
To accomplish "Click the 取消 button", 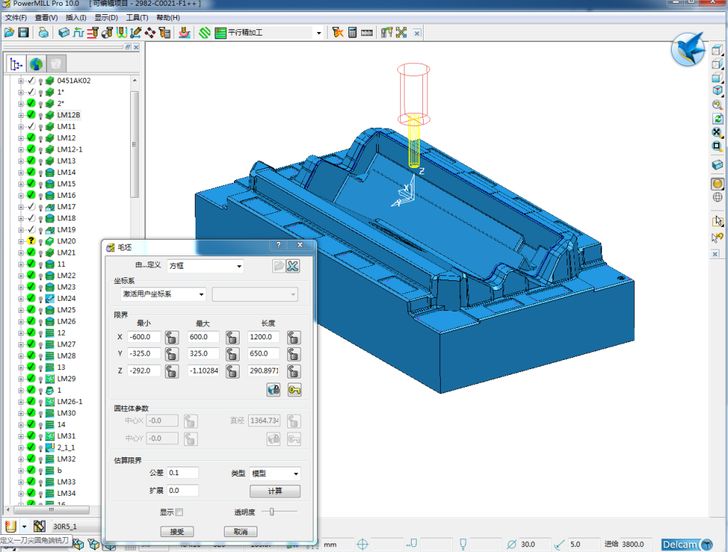I will click(x=240, y=532).
